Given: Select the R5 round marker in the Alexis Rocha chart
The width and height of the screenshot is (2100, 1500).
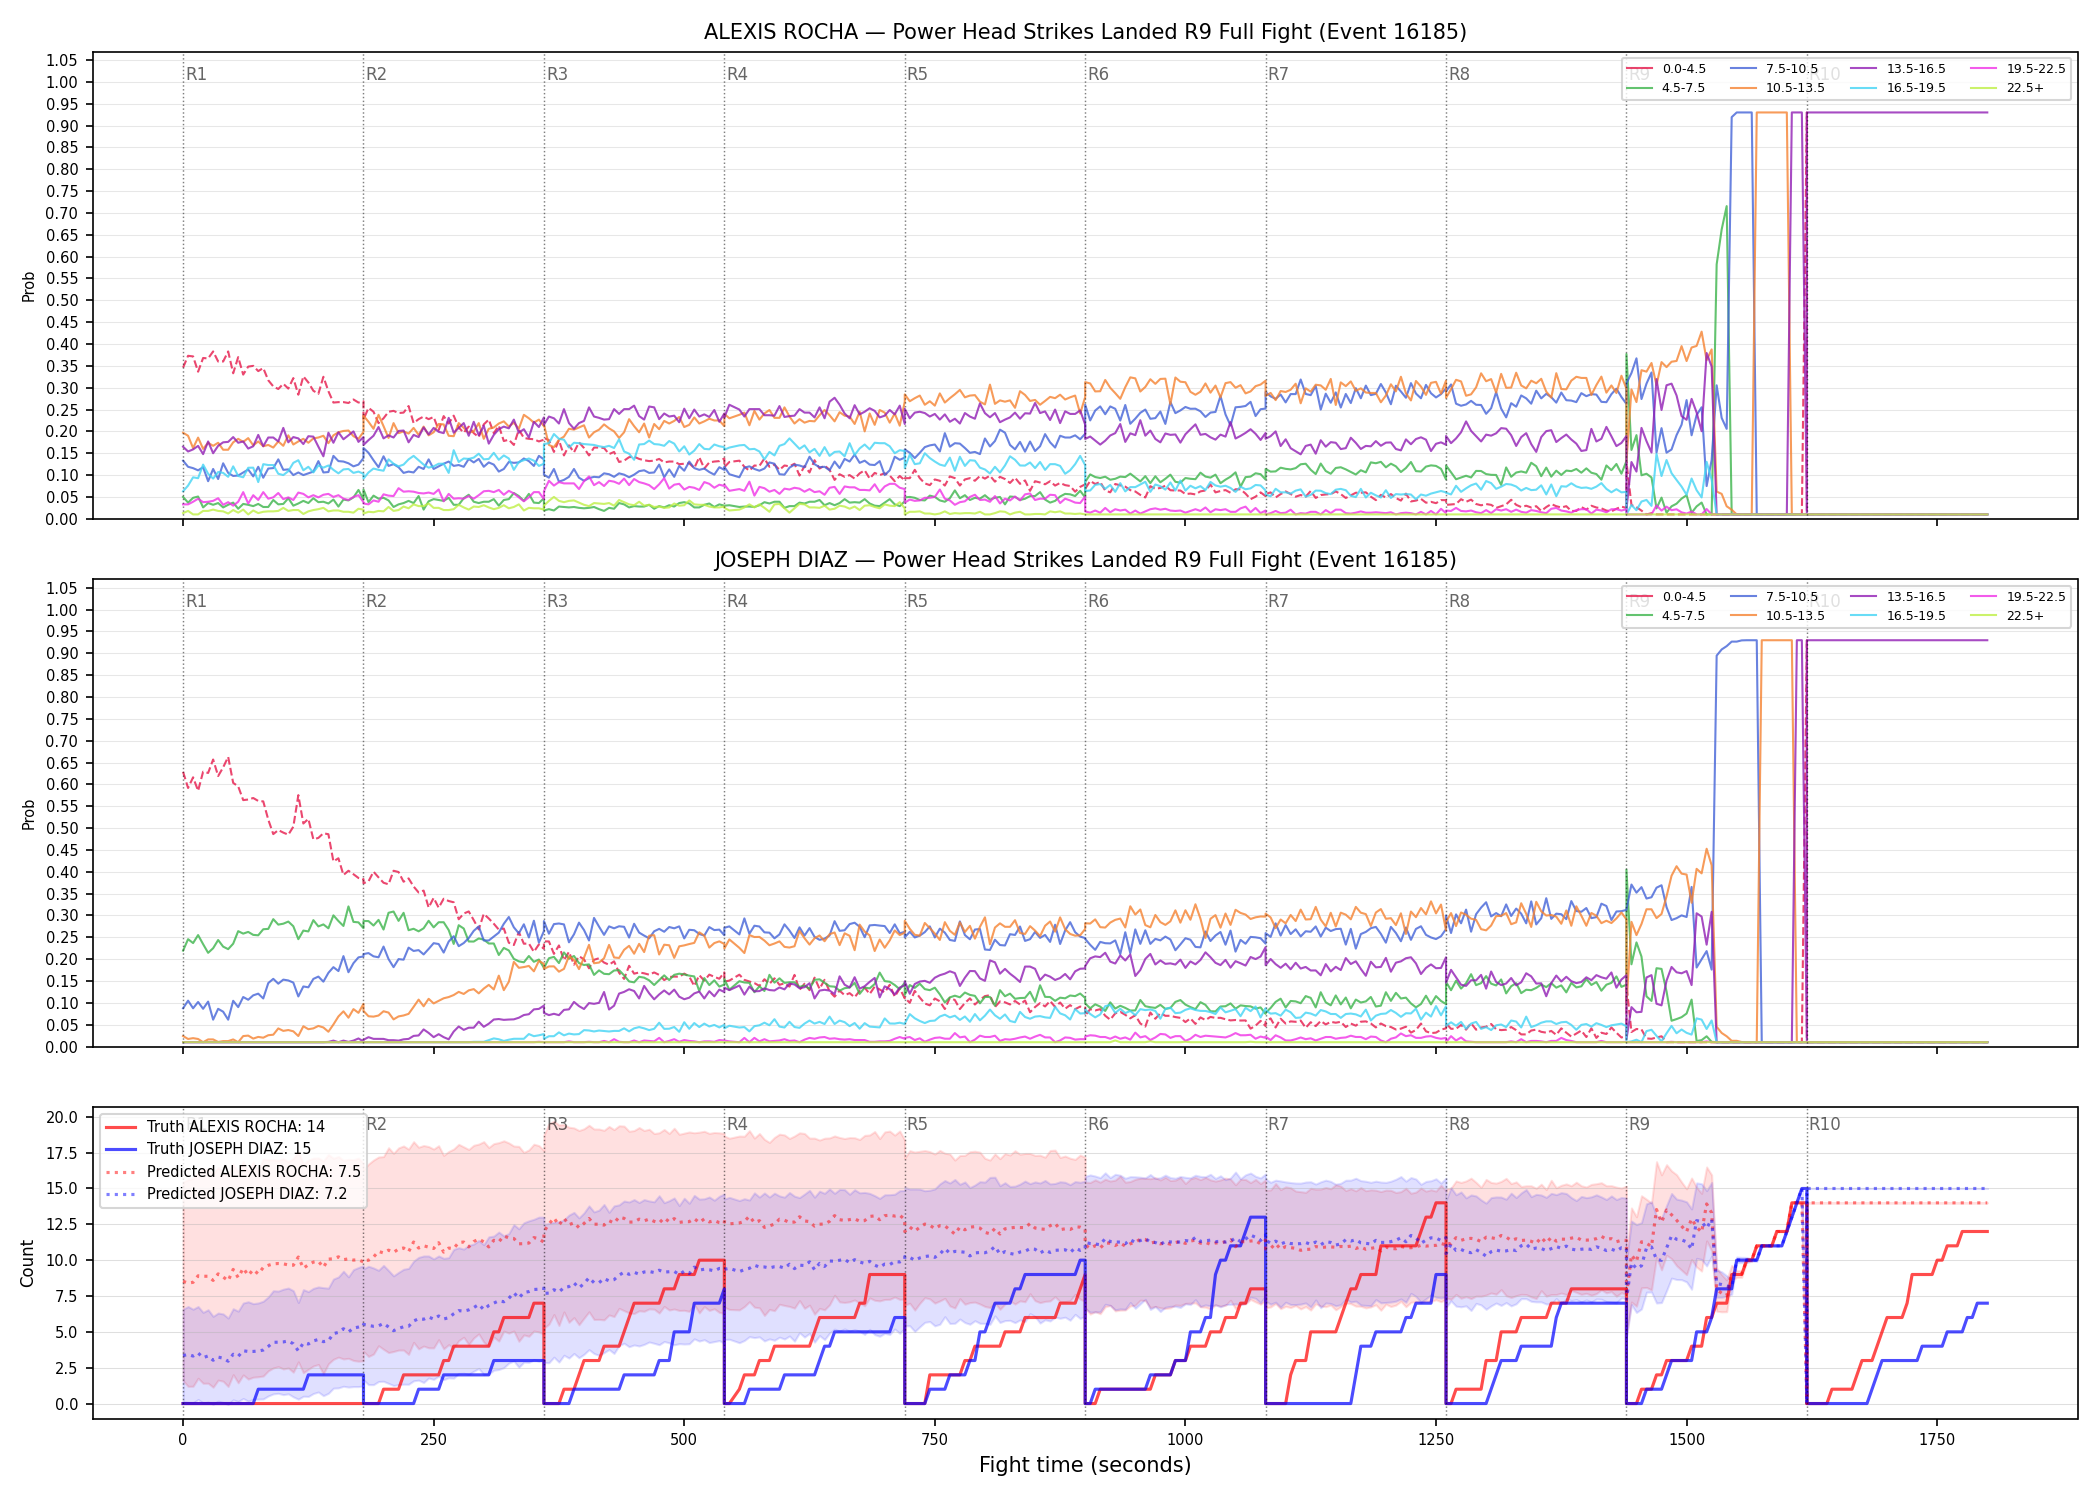Looking at the screenshot, I should coord(917,74).
